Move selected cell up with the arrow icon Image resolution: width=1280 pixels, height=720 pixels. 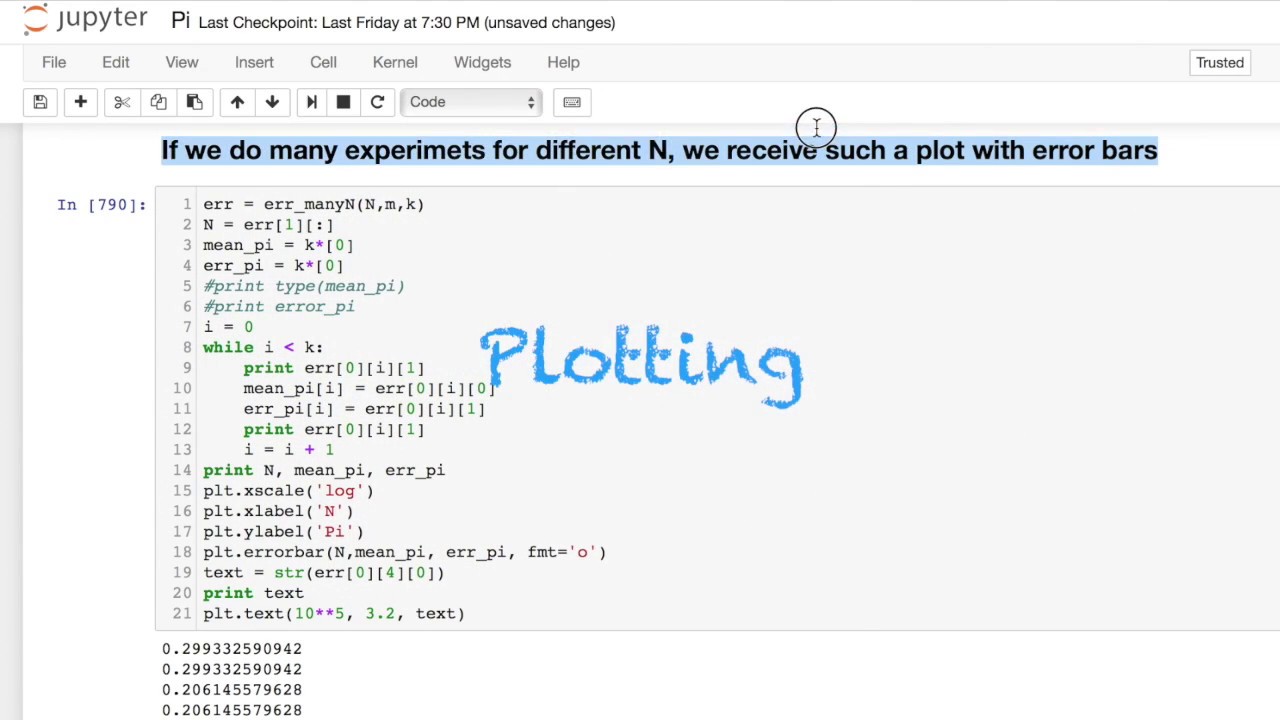click(x=237, y=102)
